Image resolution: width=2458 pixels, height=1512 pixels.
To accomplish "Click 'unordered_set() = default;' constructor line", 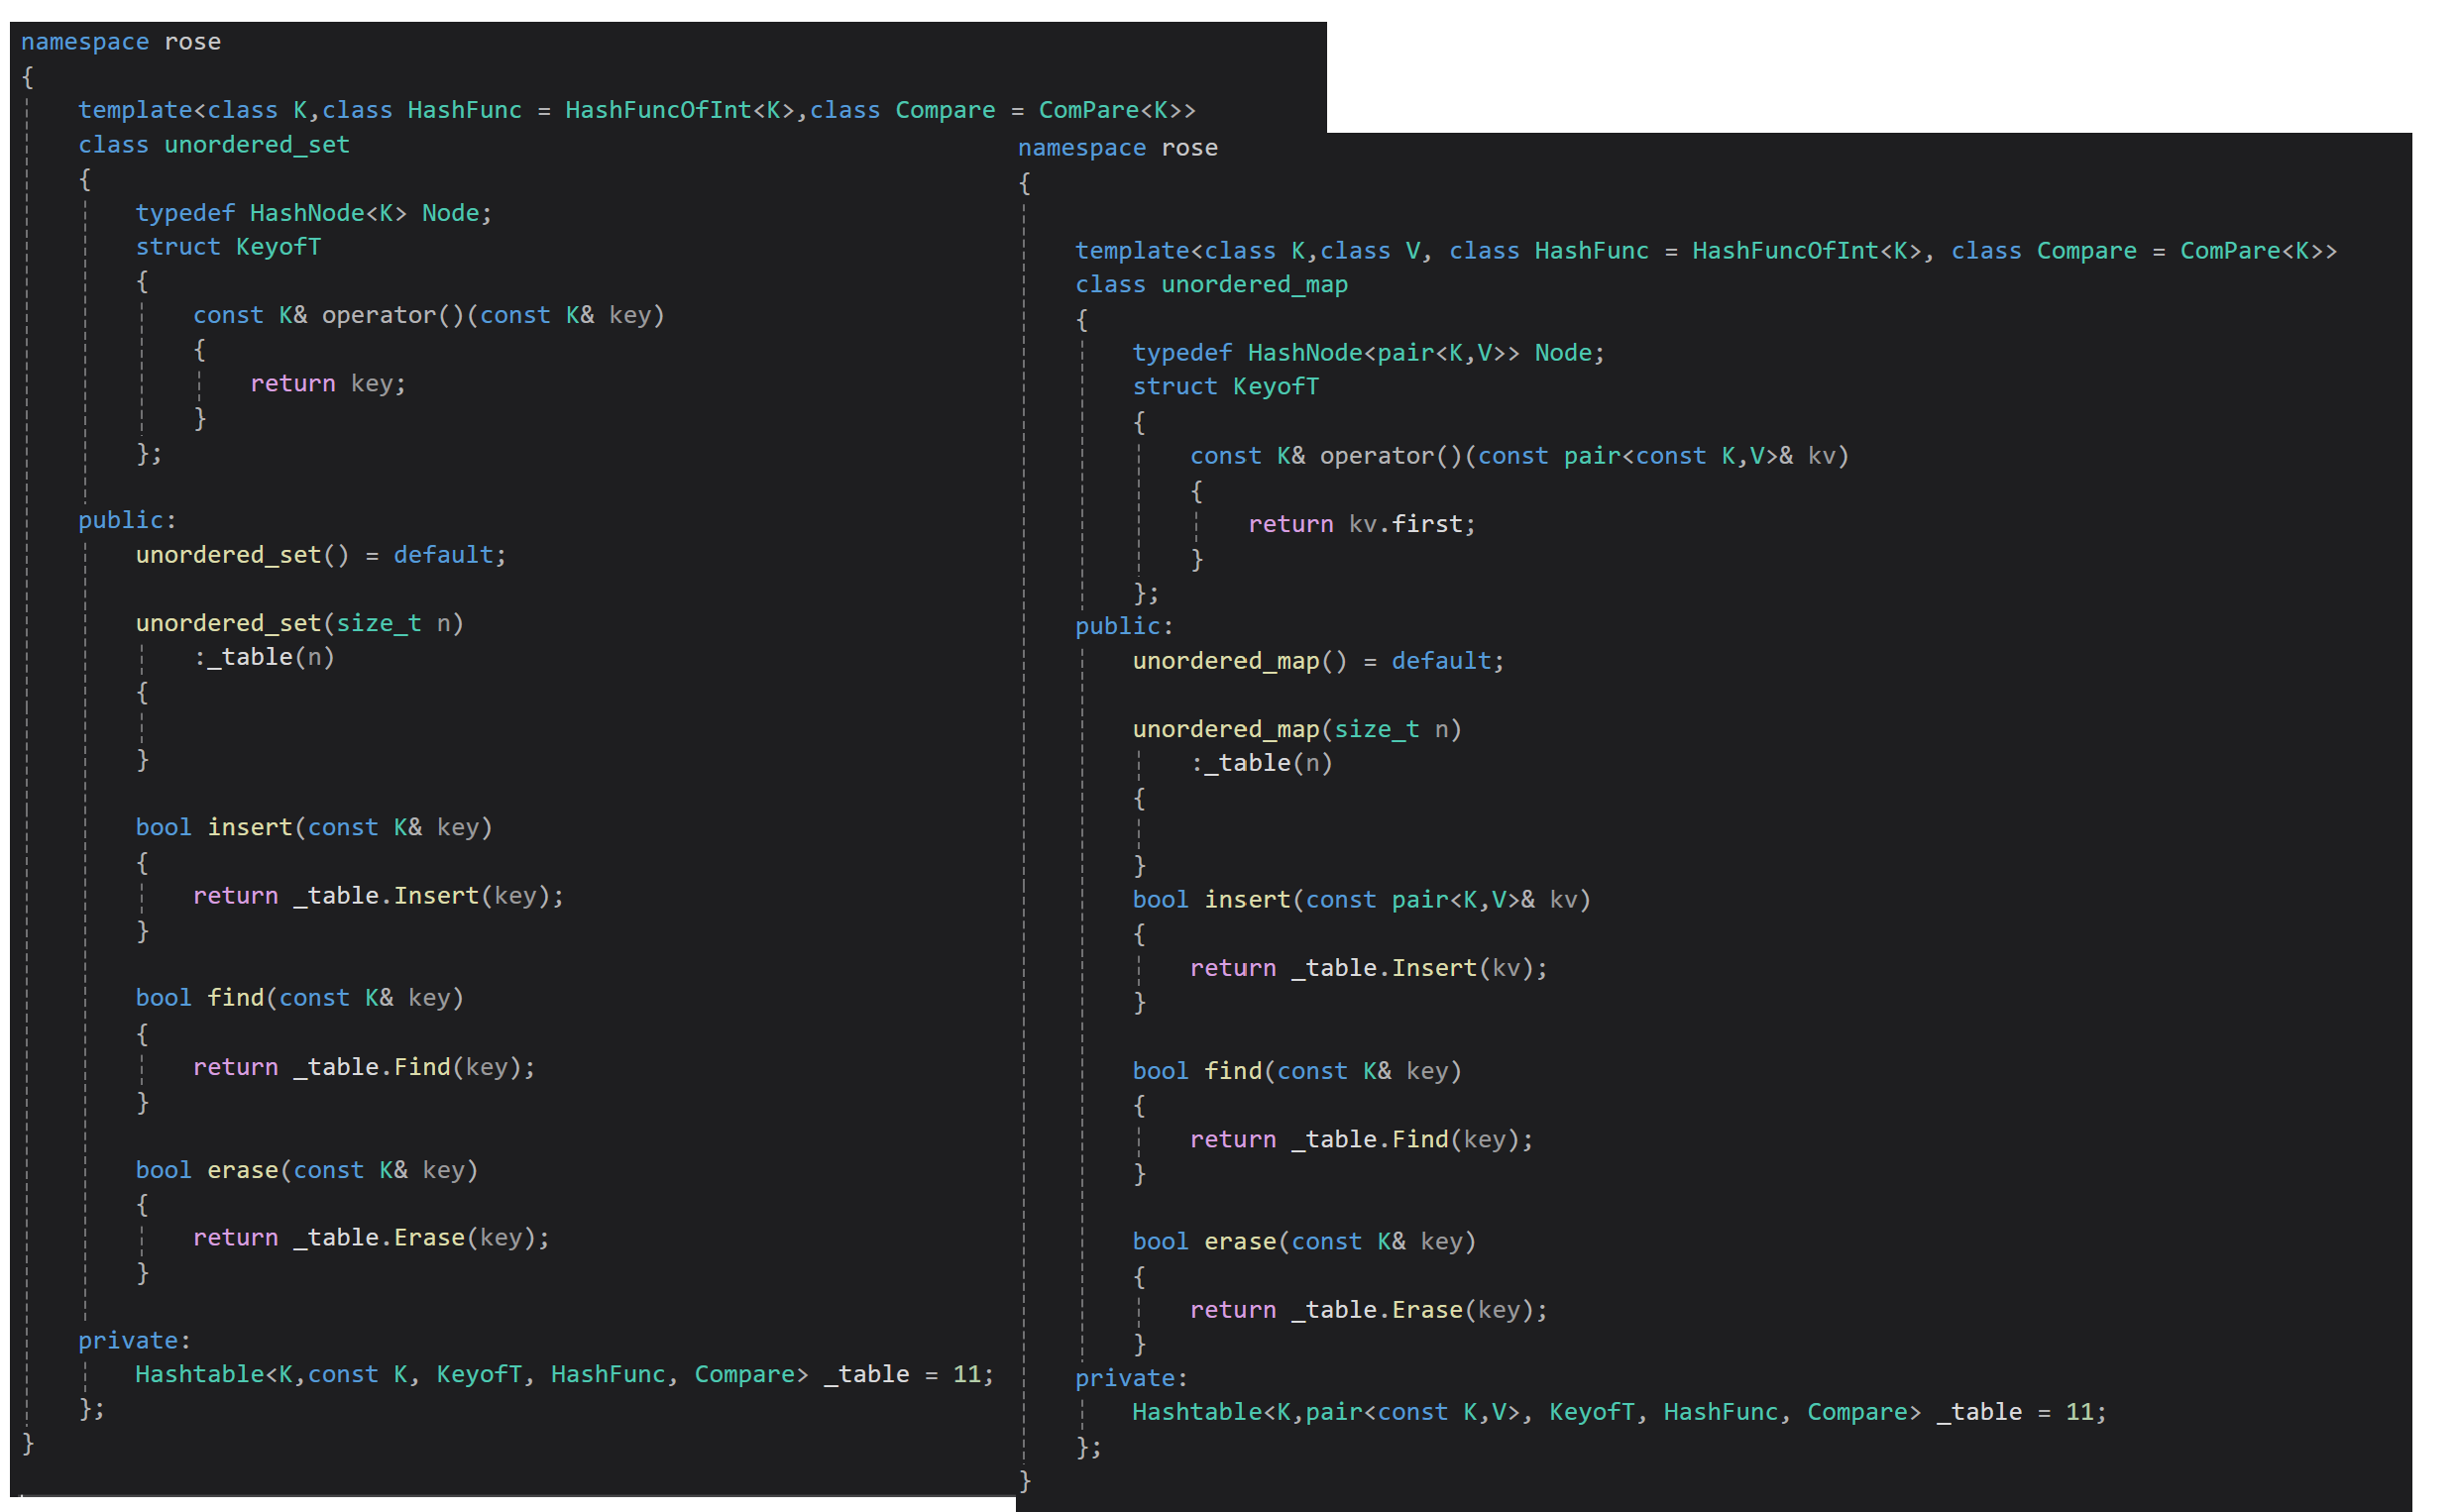I will pos(320,555).
